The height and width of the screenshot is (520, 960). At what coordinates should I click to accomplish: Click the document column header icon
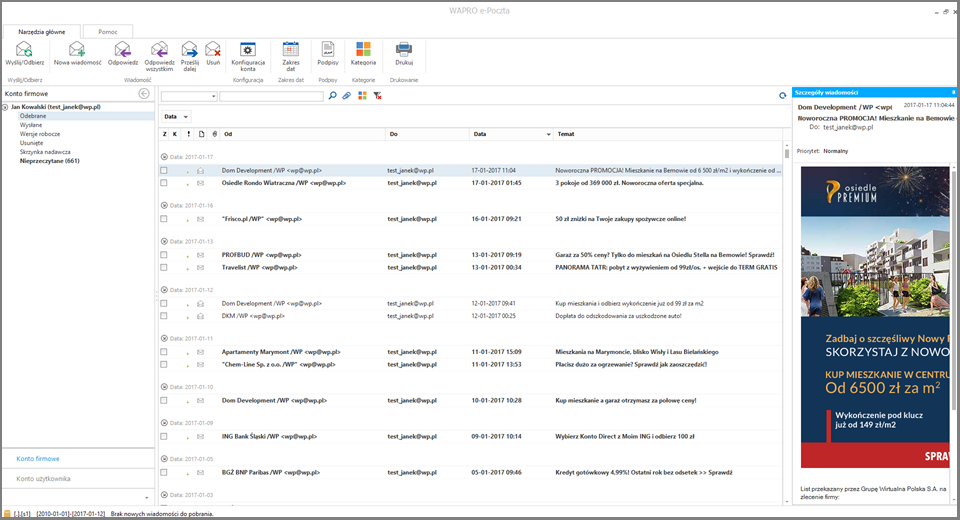[x=201, y=134]
